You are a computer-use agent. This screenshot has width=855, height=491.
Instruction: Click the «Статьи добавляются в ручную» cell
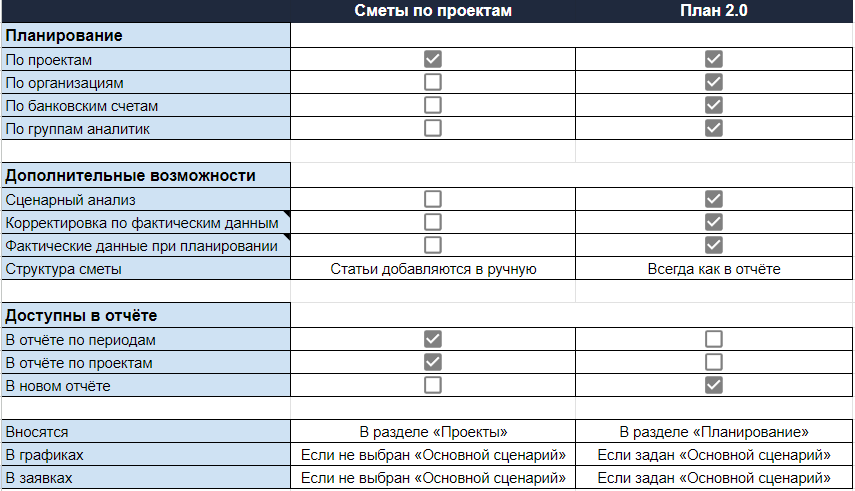[433, 268]
